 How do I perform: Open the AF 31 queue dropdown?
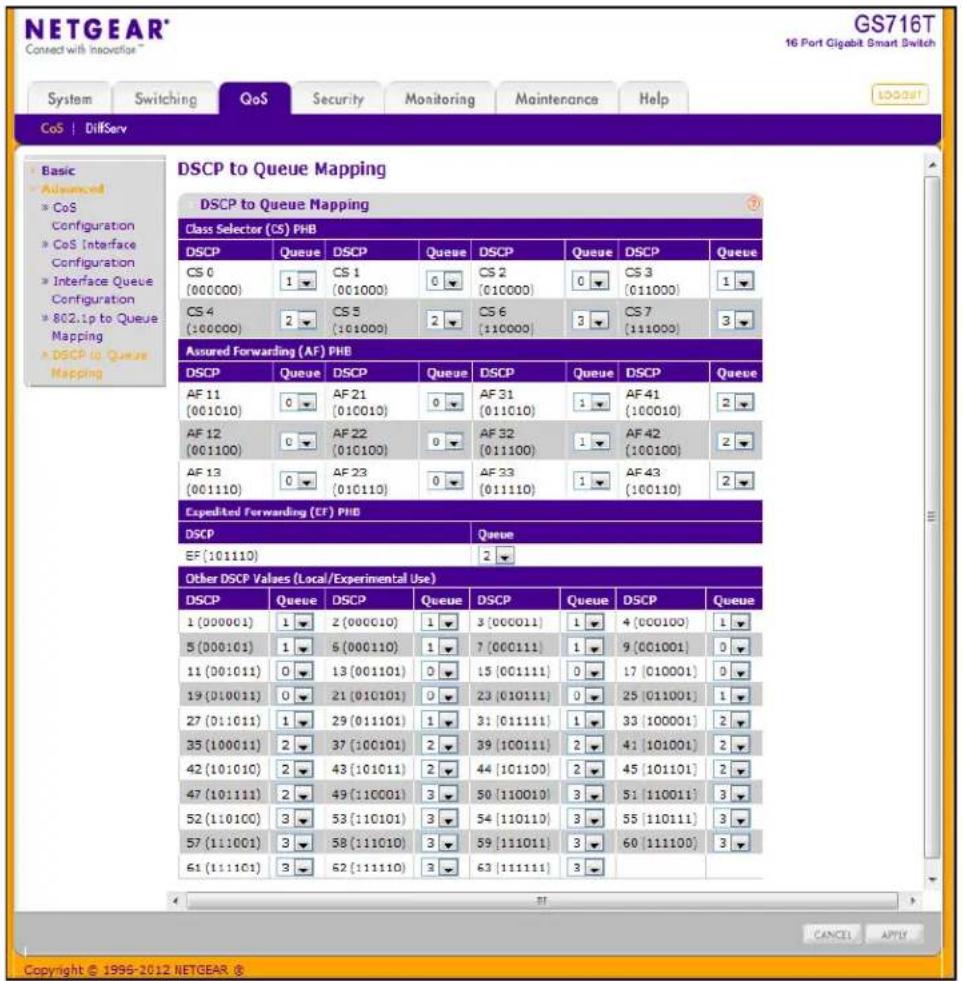coord(592,402)
